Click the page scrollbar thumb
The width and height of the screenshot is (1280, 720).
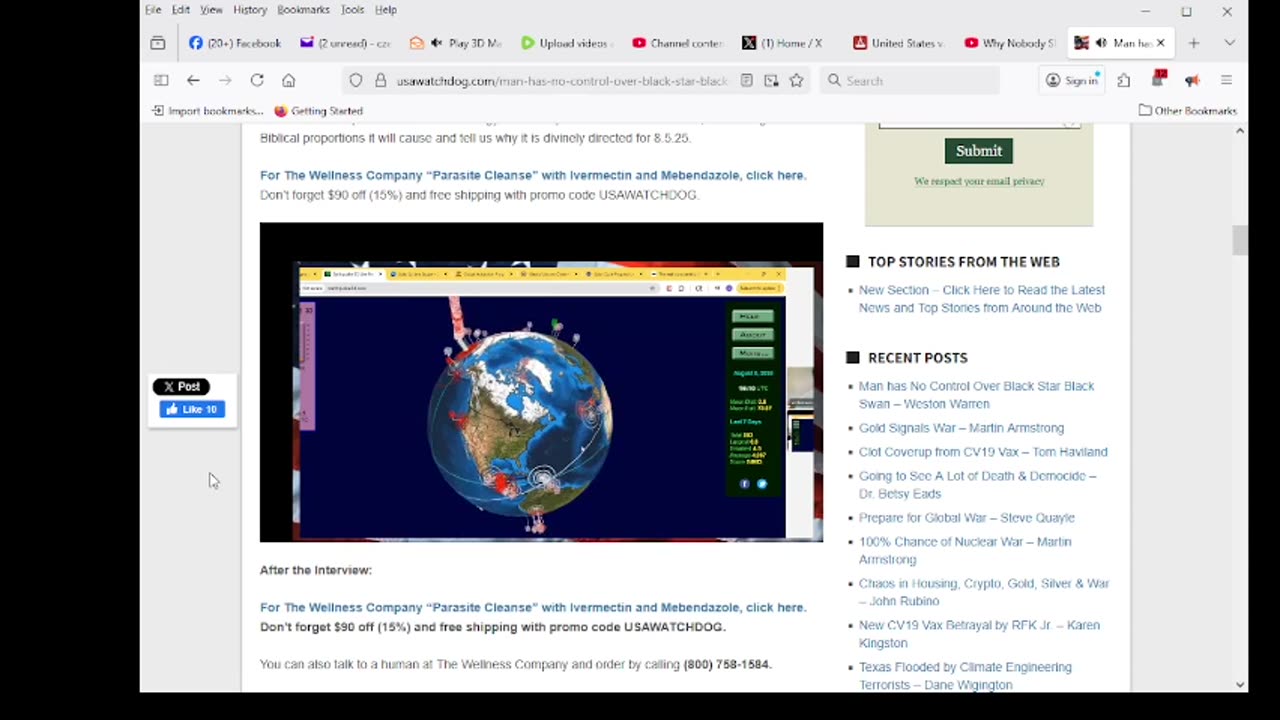(1240, 241)
